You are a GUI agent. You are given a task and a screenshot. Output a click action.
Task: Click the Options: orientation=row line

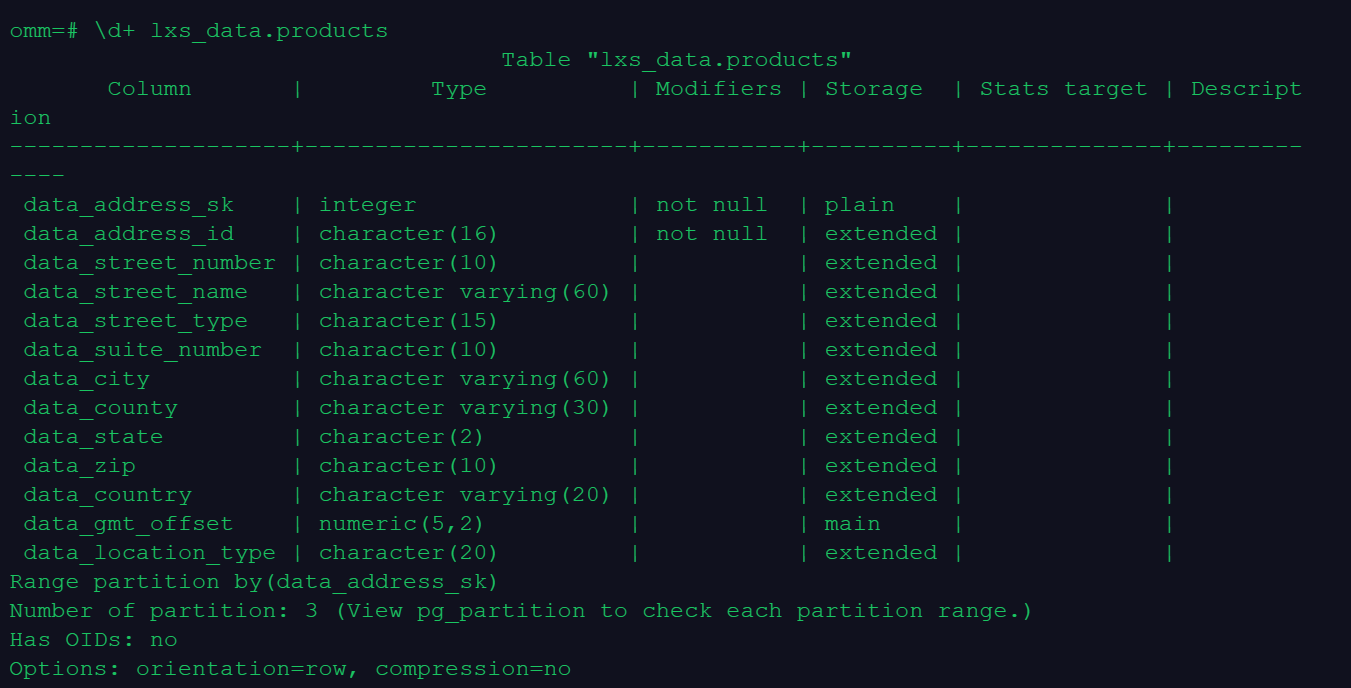290,669
